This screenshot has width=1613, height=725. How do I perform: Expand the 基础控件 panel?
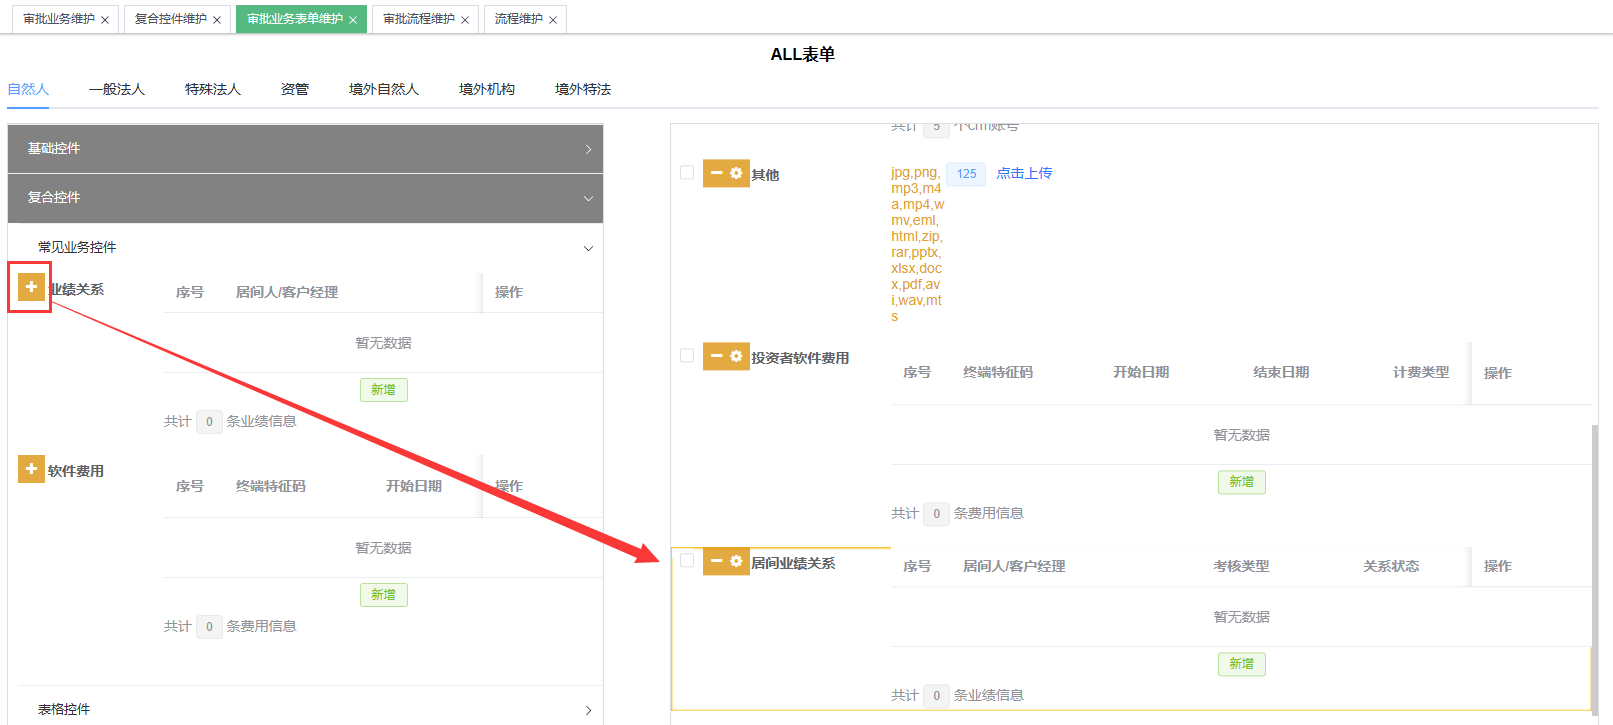coord(305,149)
